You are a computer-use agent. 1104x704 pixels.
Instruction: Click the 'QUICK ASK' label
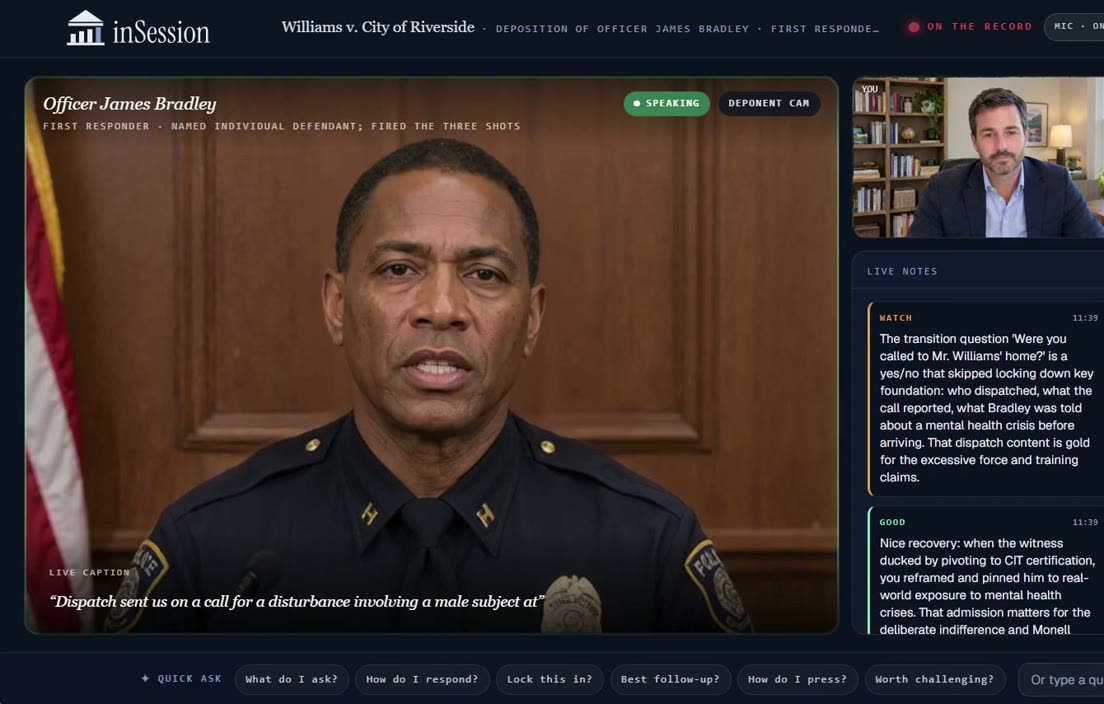pyautogui.click(x=189, y=679)
